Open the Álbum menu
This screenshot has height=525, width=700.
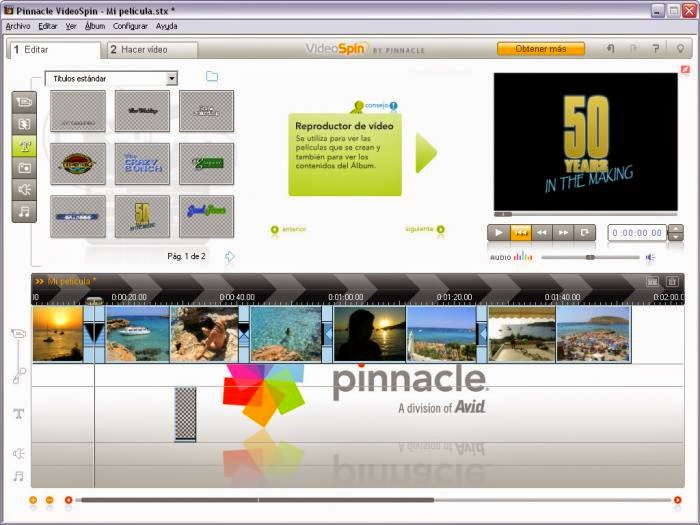[x=95, y=26]
